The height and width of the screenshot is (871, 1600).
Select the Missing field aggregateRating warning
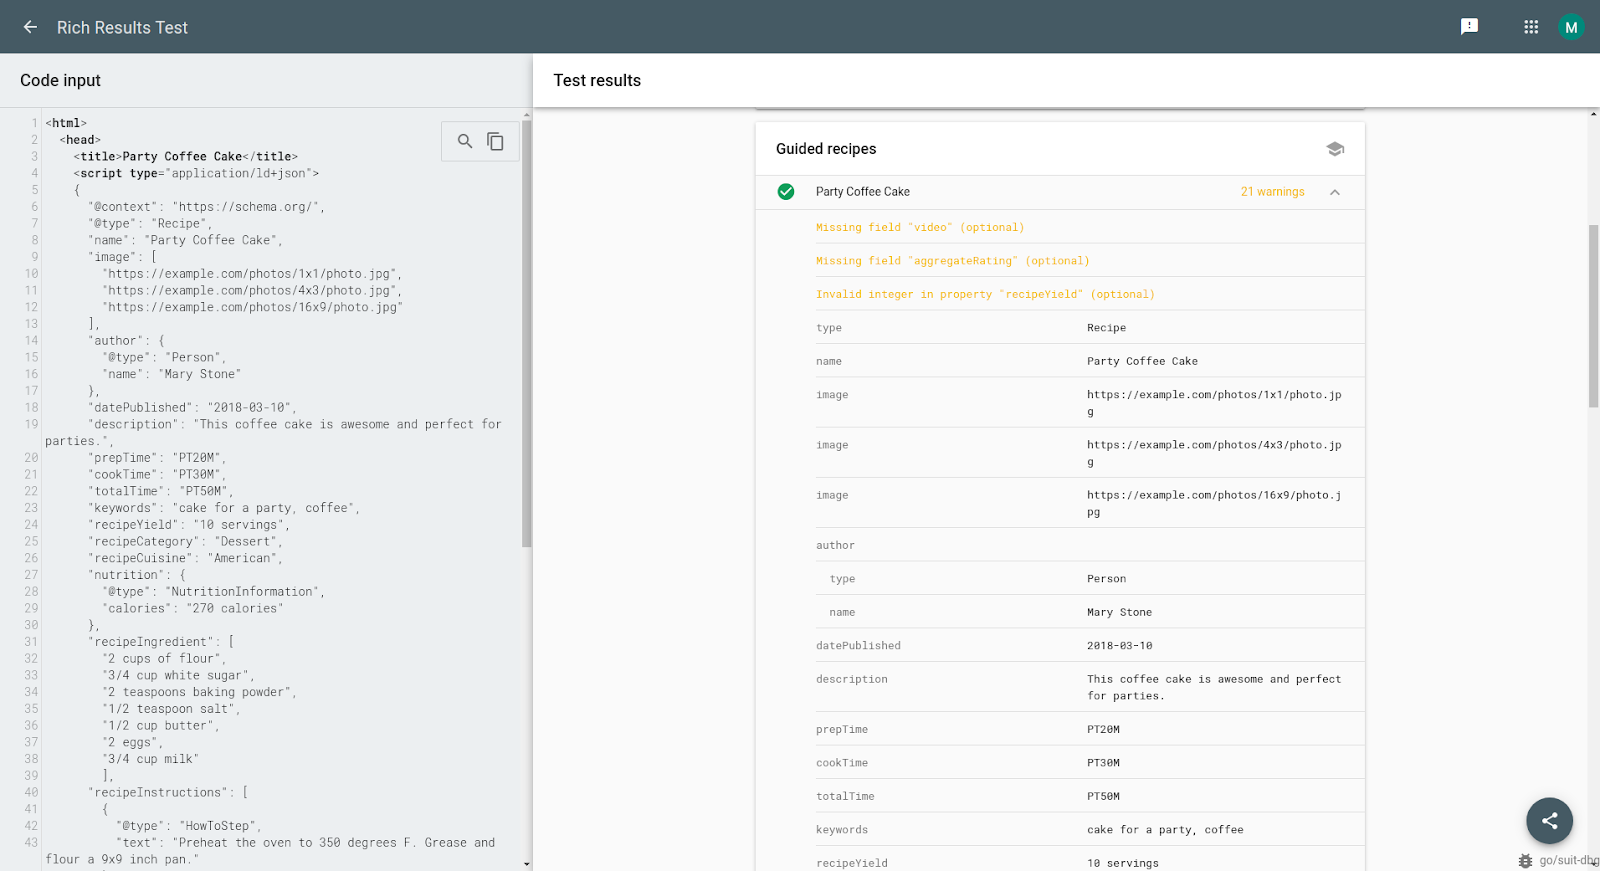(x=952, y=261)
